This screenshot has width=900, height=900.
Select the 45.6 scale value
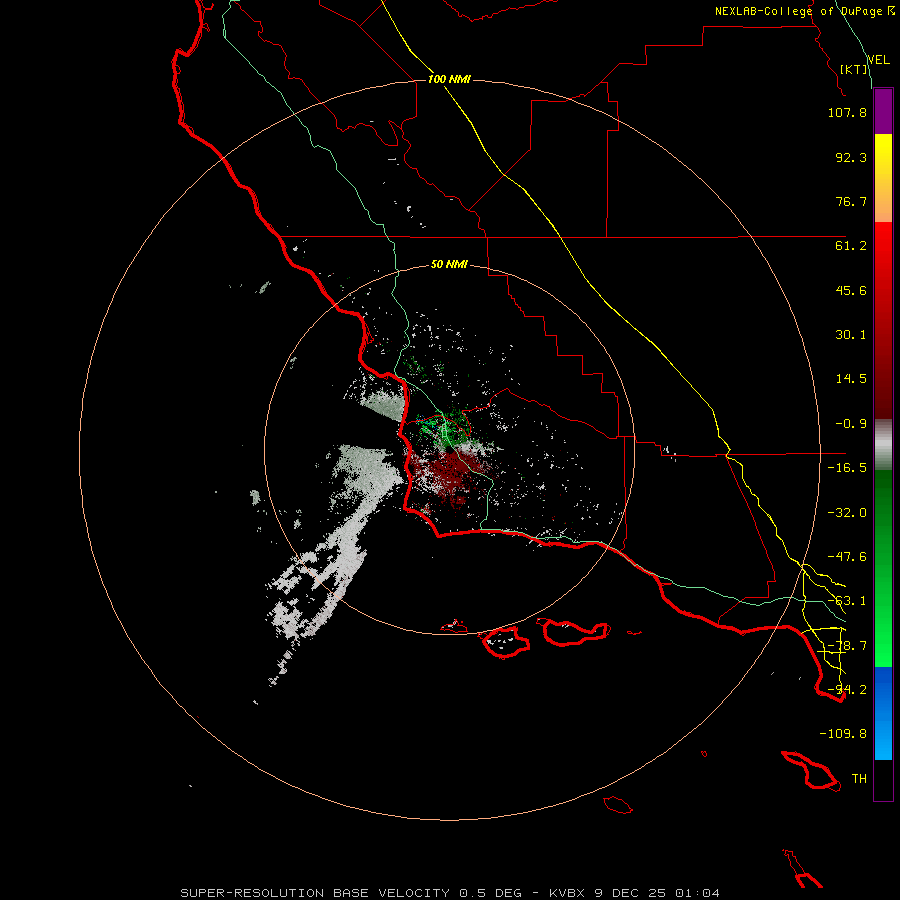pos(851,290)
